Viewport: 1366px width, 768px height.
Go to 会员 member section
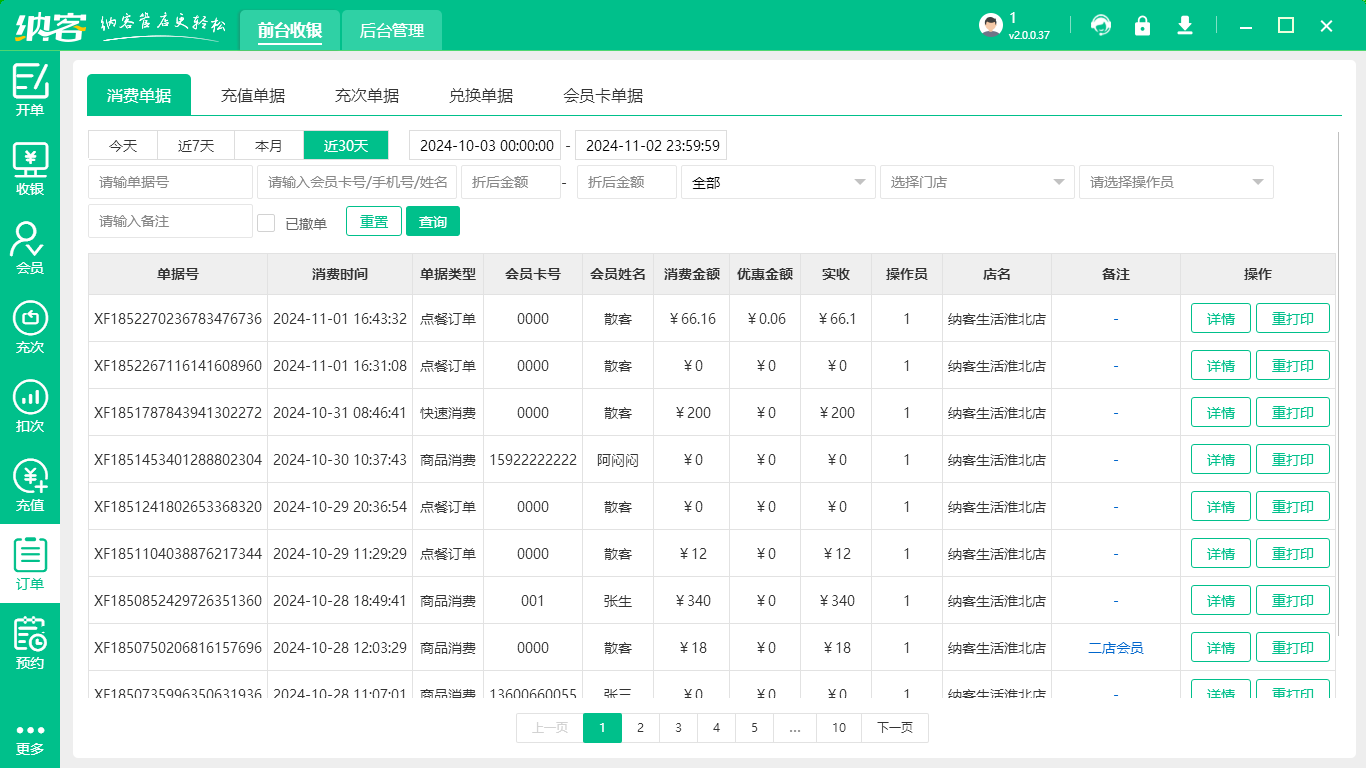coord(30,248)
